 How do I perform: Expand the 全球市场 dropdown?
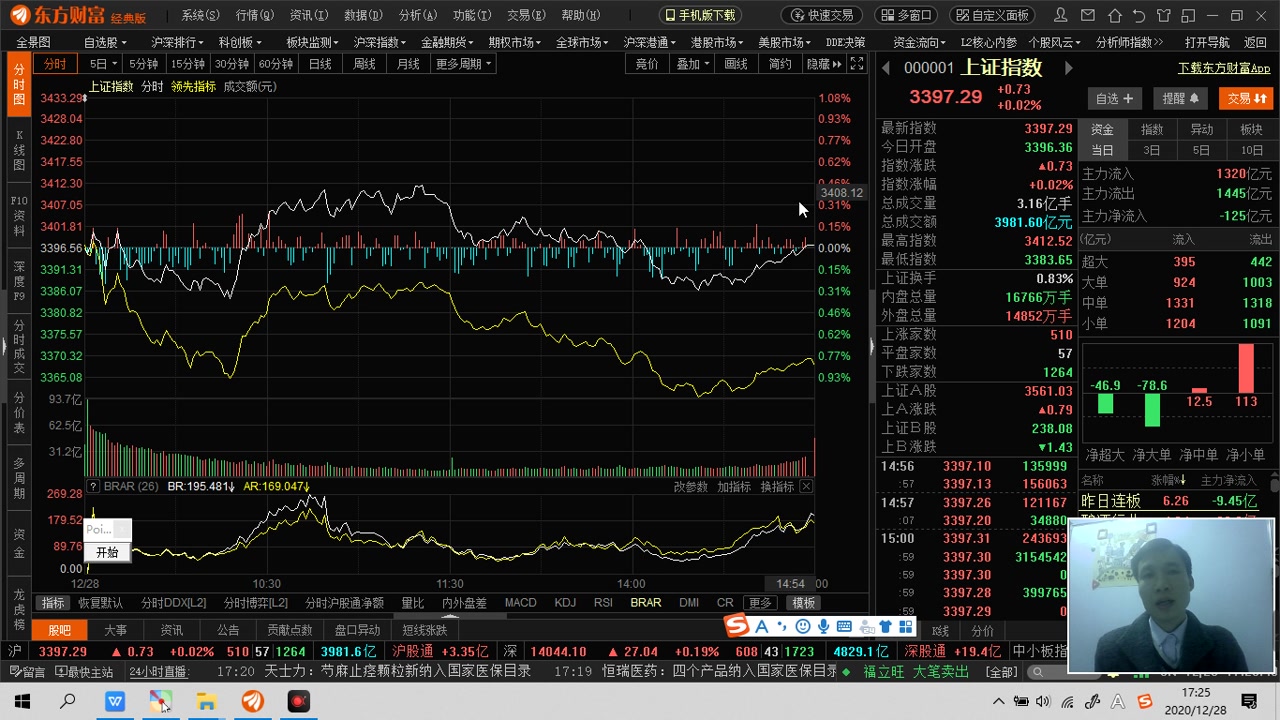[x=583, y=42]
